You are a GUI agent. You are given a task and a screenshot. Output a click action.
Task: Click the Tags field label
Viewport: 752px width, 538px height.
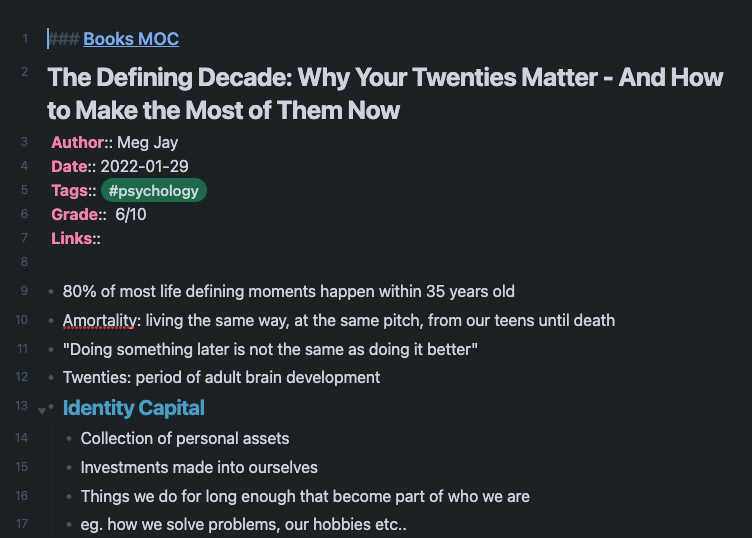point(70,190)
